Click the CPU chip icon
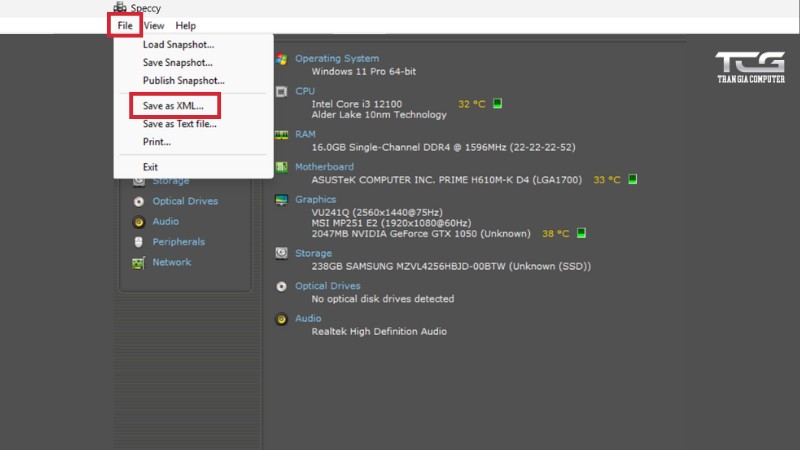 (282, 91)
